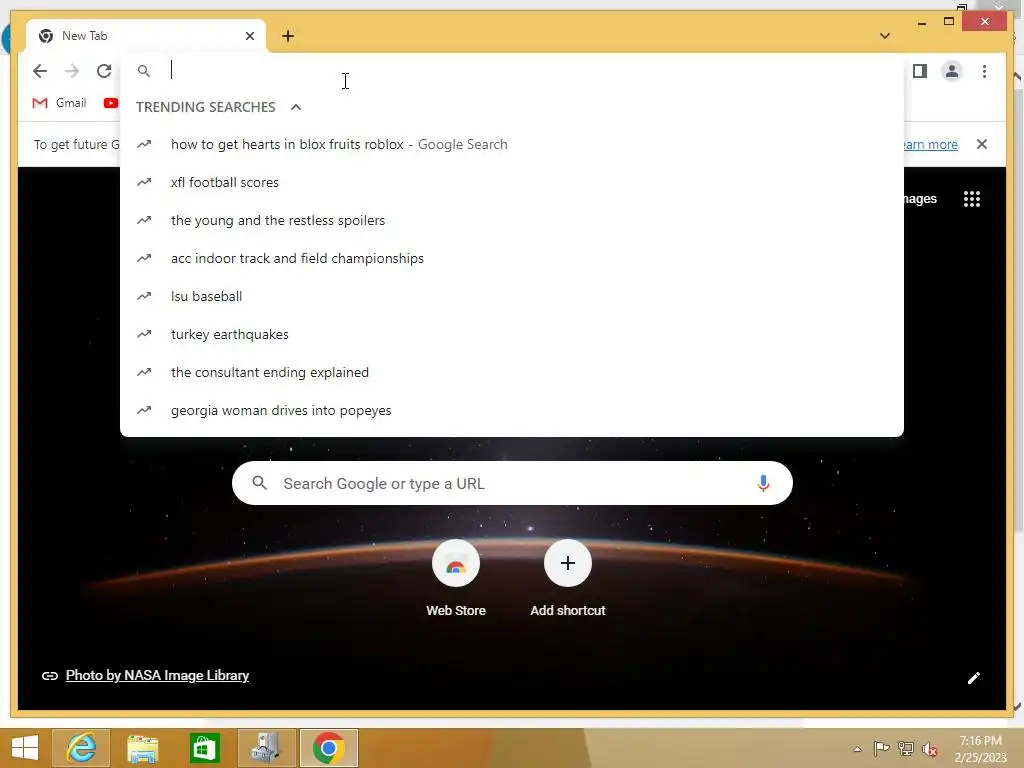Open Photo by NASA Image Library link
This screenshot has height=768, width=1024.
(157, 675)
